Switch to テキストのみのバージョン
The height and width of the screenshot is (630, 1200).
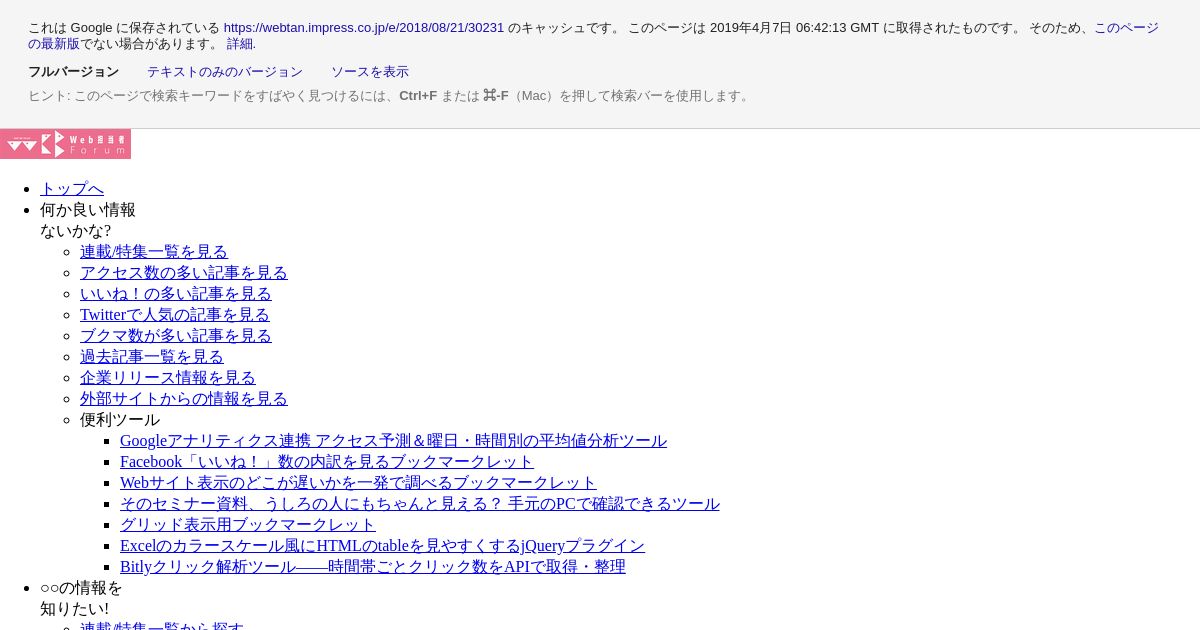click(x=225, y=72)
